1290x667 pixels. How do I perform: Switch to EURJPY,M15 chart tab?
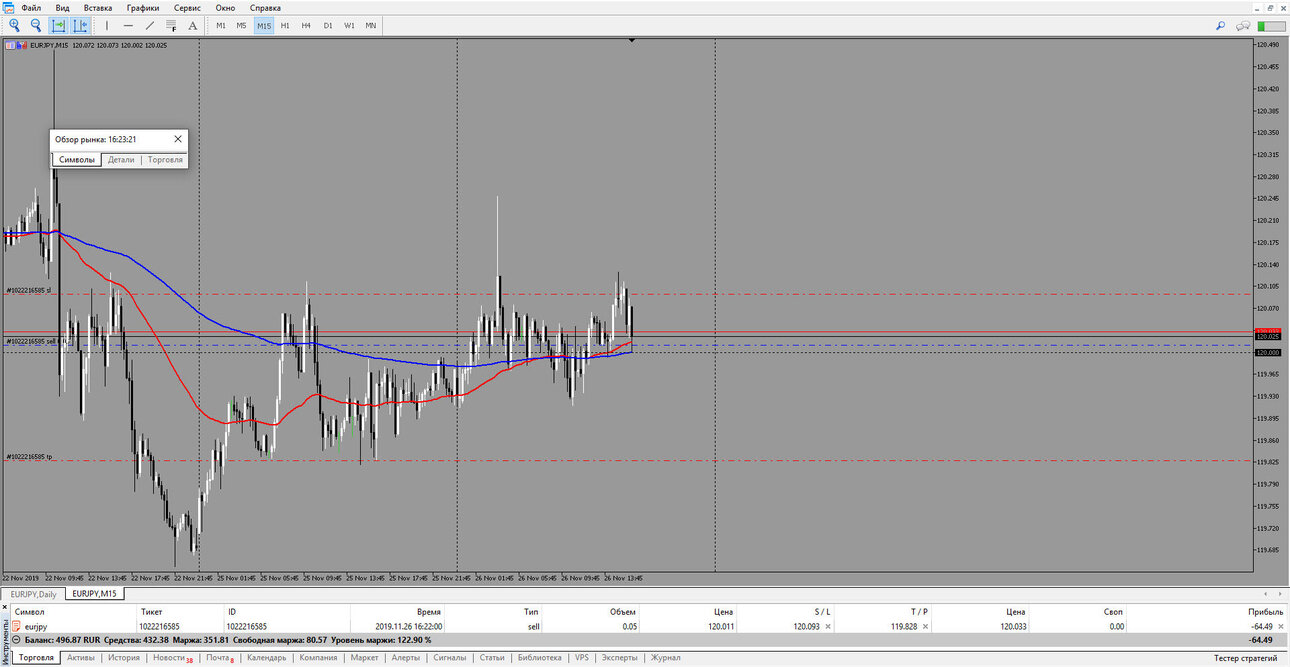click(94, 594)
